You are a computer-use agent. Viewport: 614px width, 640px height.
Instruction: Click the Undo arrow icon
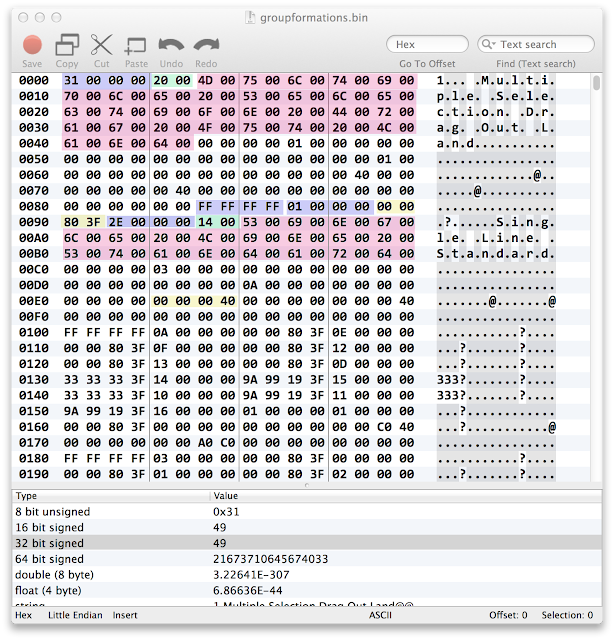coord(171,44)
